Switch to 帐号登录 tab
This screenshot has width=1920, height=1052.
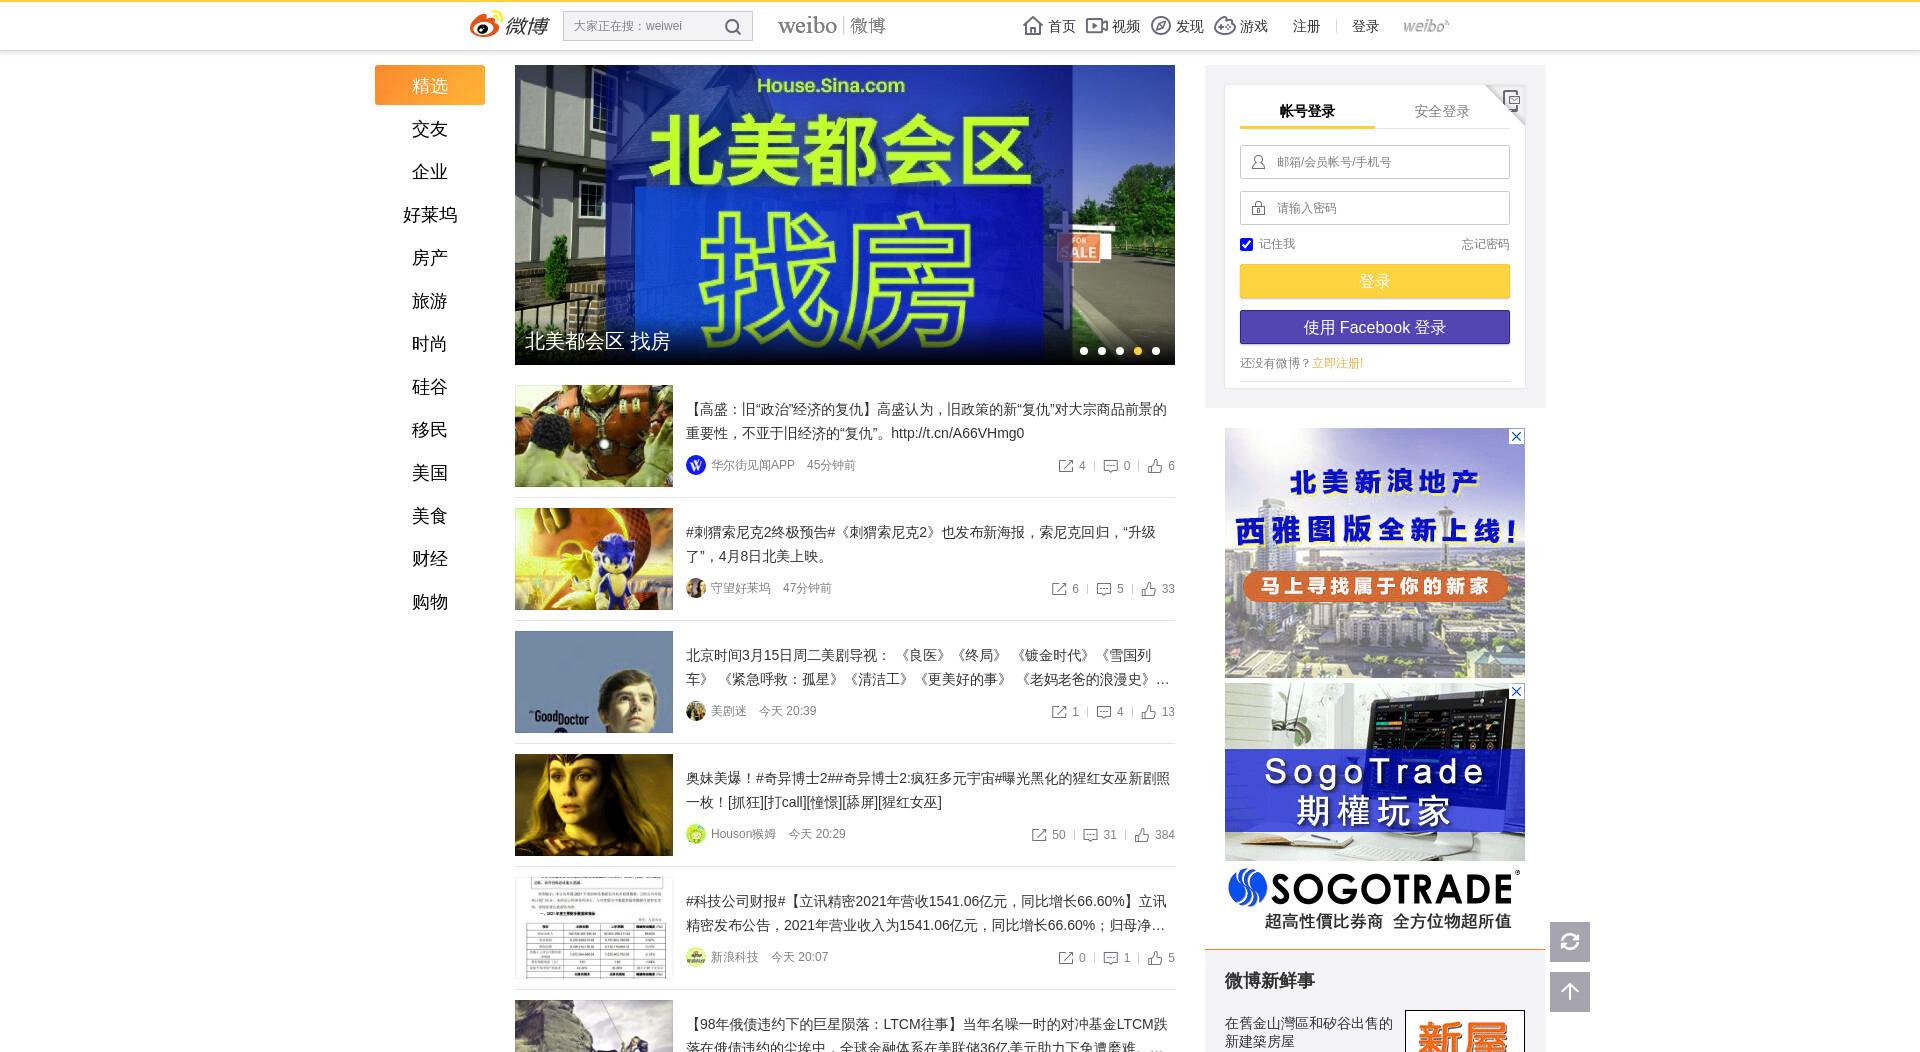1307,111
